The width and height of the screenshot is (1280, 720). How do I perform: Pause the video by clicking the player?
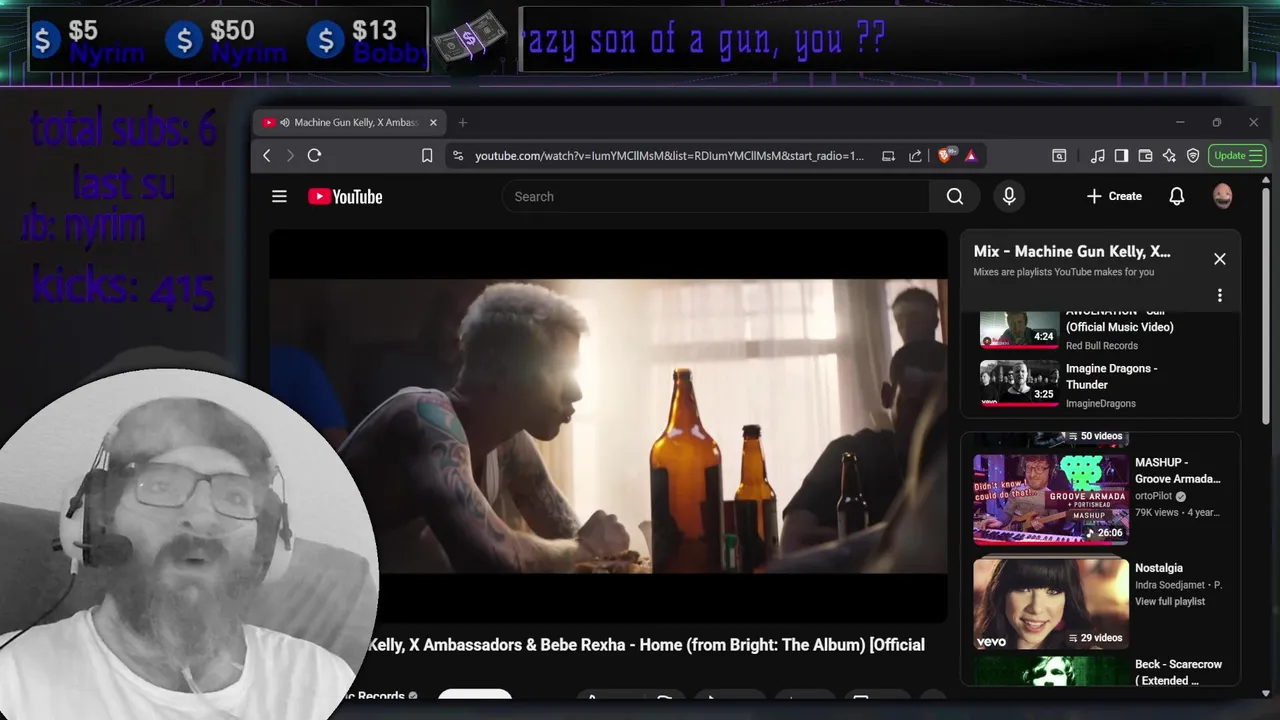coord(608,426)
